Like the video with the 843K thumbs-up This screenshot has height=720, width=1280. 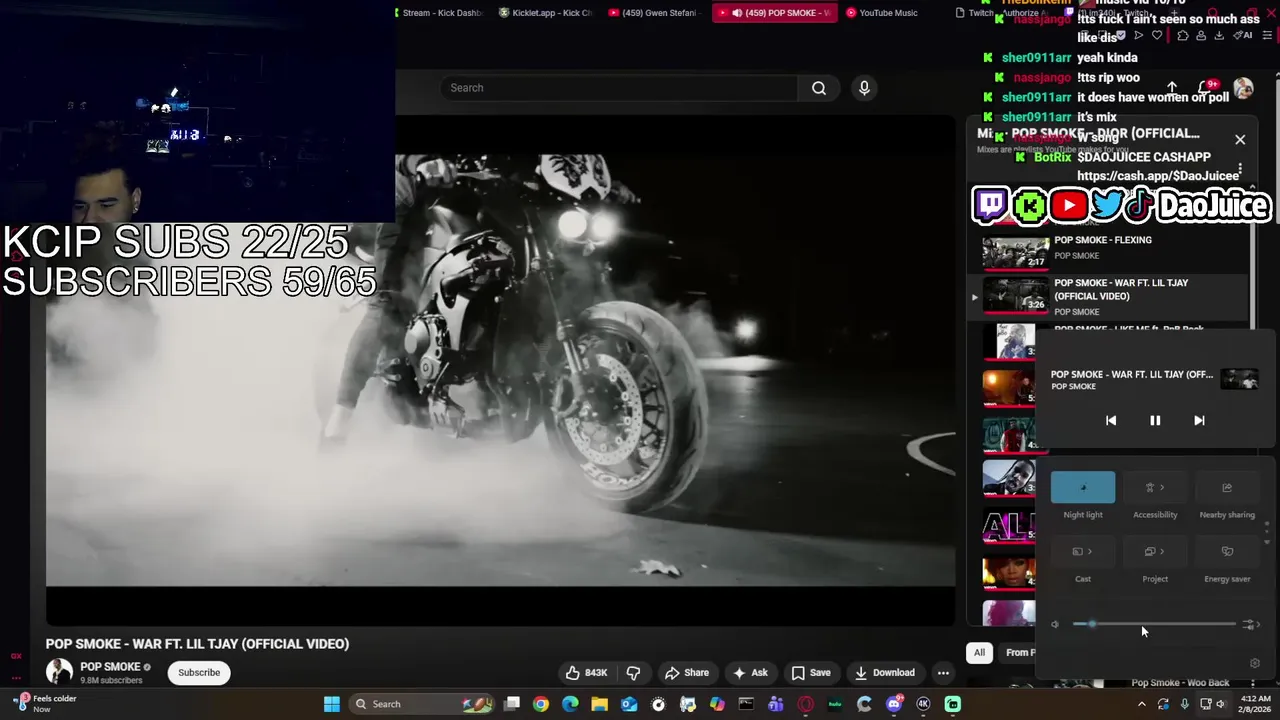pos(587,673)
